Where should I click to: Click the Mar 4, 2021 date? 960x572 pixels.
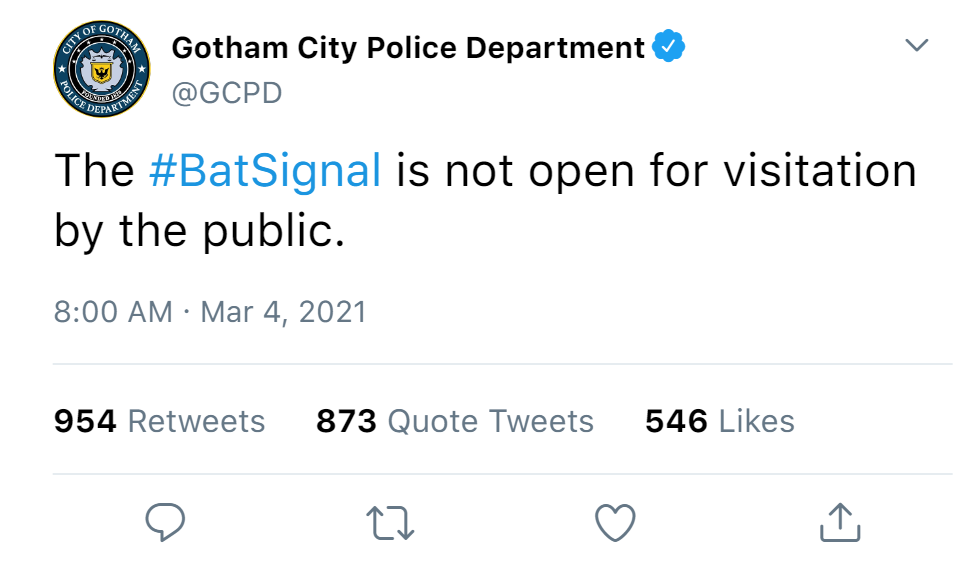[283, 312]
